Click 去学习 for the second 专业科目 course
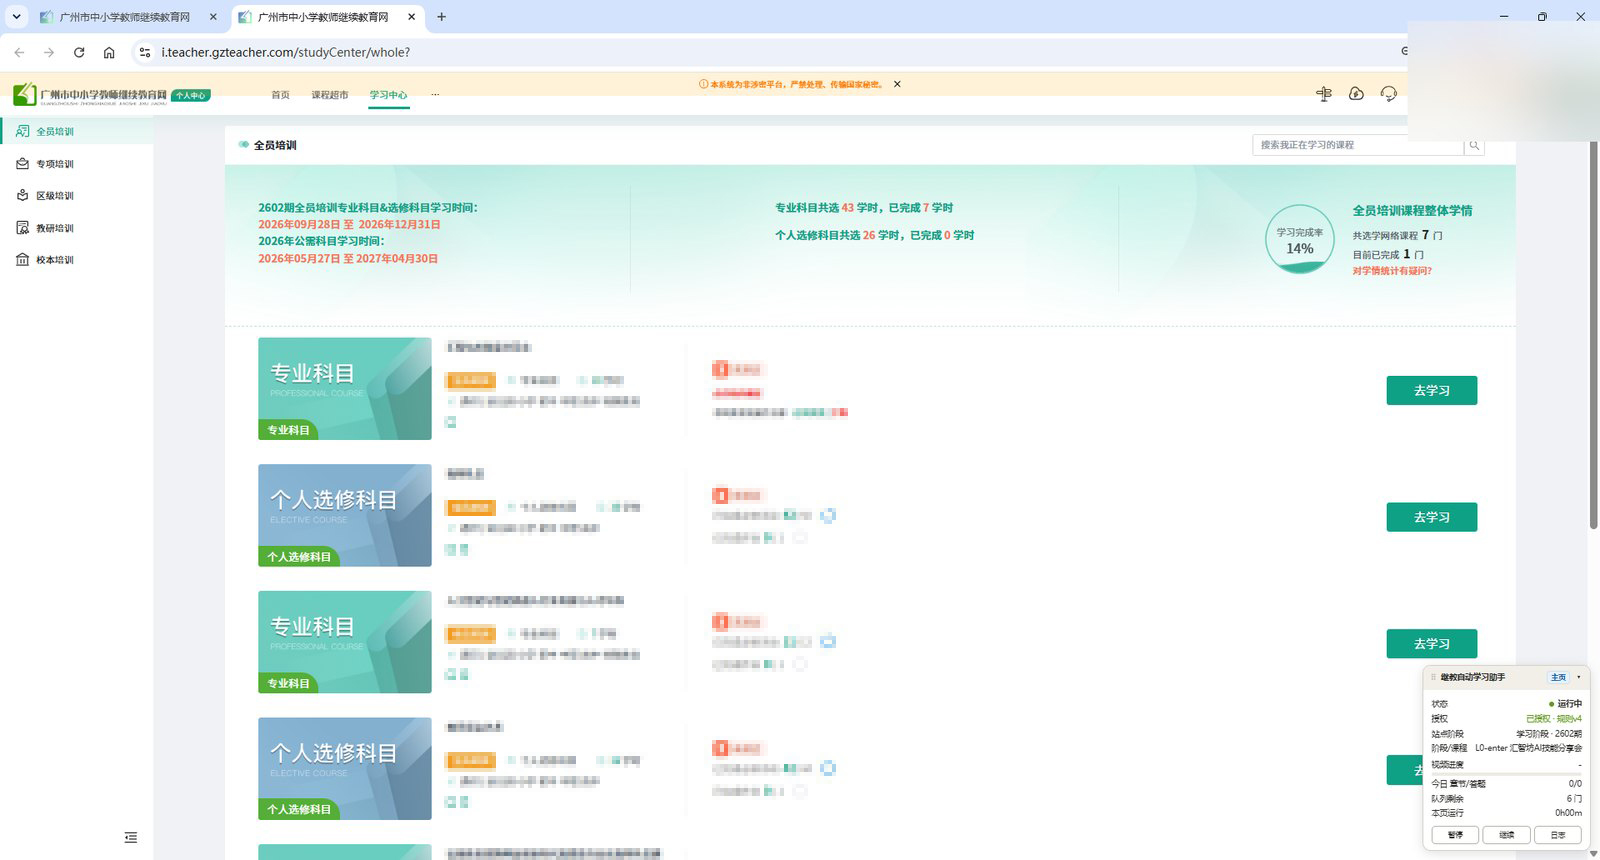The width and height of the screenshot is (1600, 860). (x=1431, y=644)
